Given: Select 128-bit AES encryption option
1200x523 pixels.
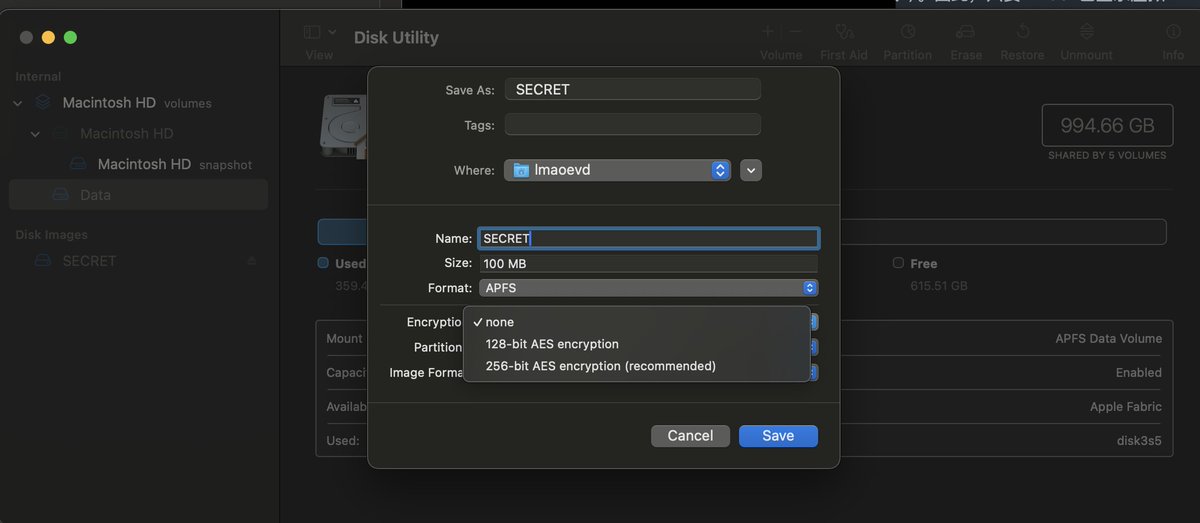Looking at the screenshot, I should pos(552,344).
